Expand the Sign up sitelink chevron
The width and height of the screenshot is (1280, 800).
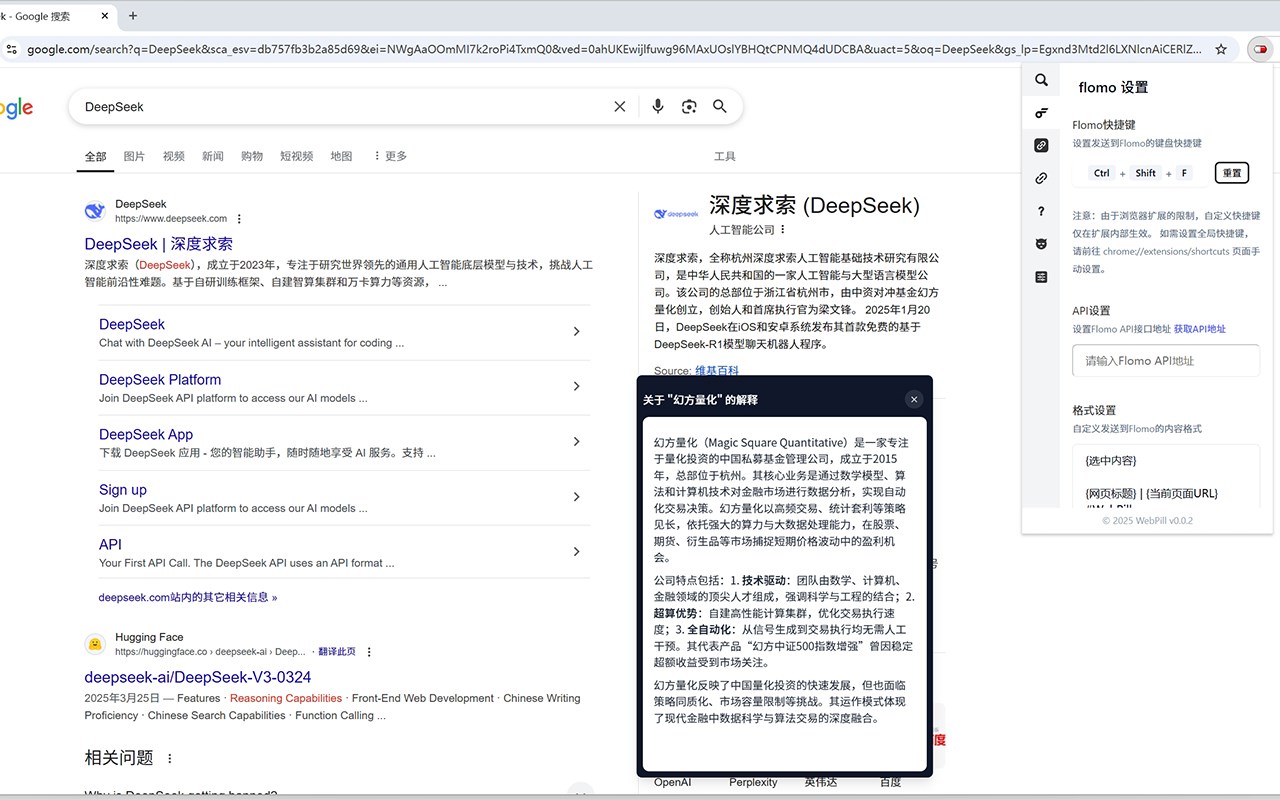point(576,497)
